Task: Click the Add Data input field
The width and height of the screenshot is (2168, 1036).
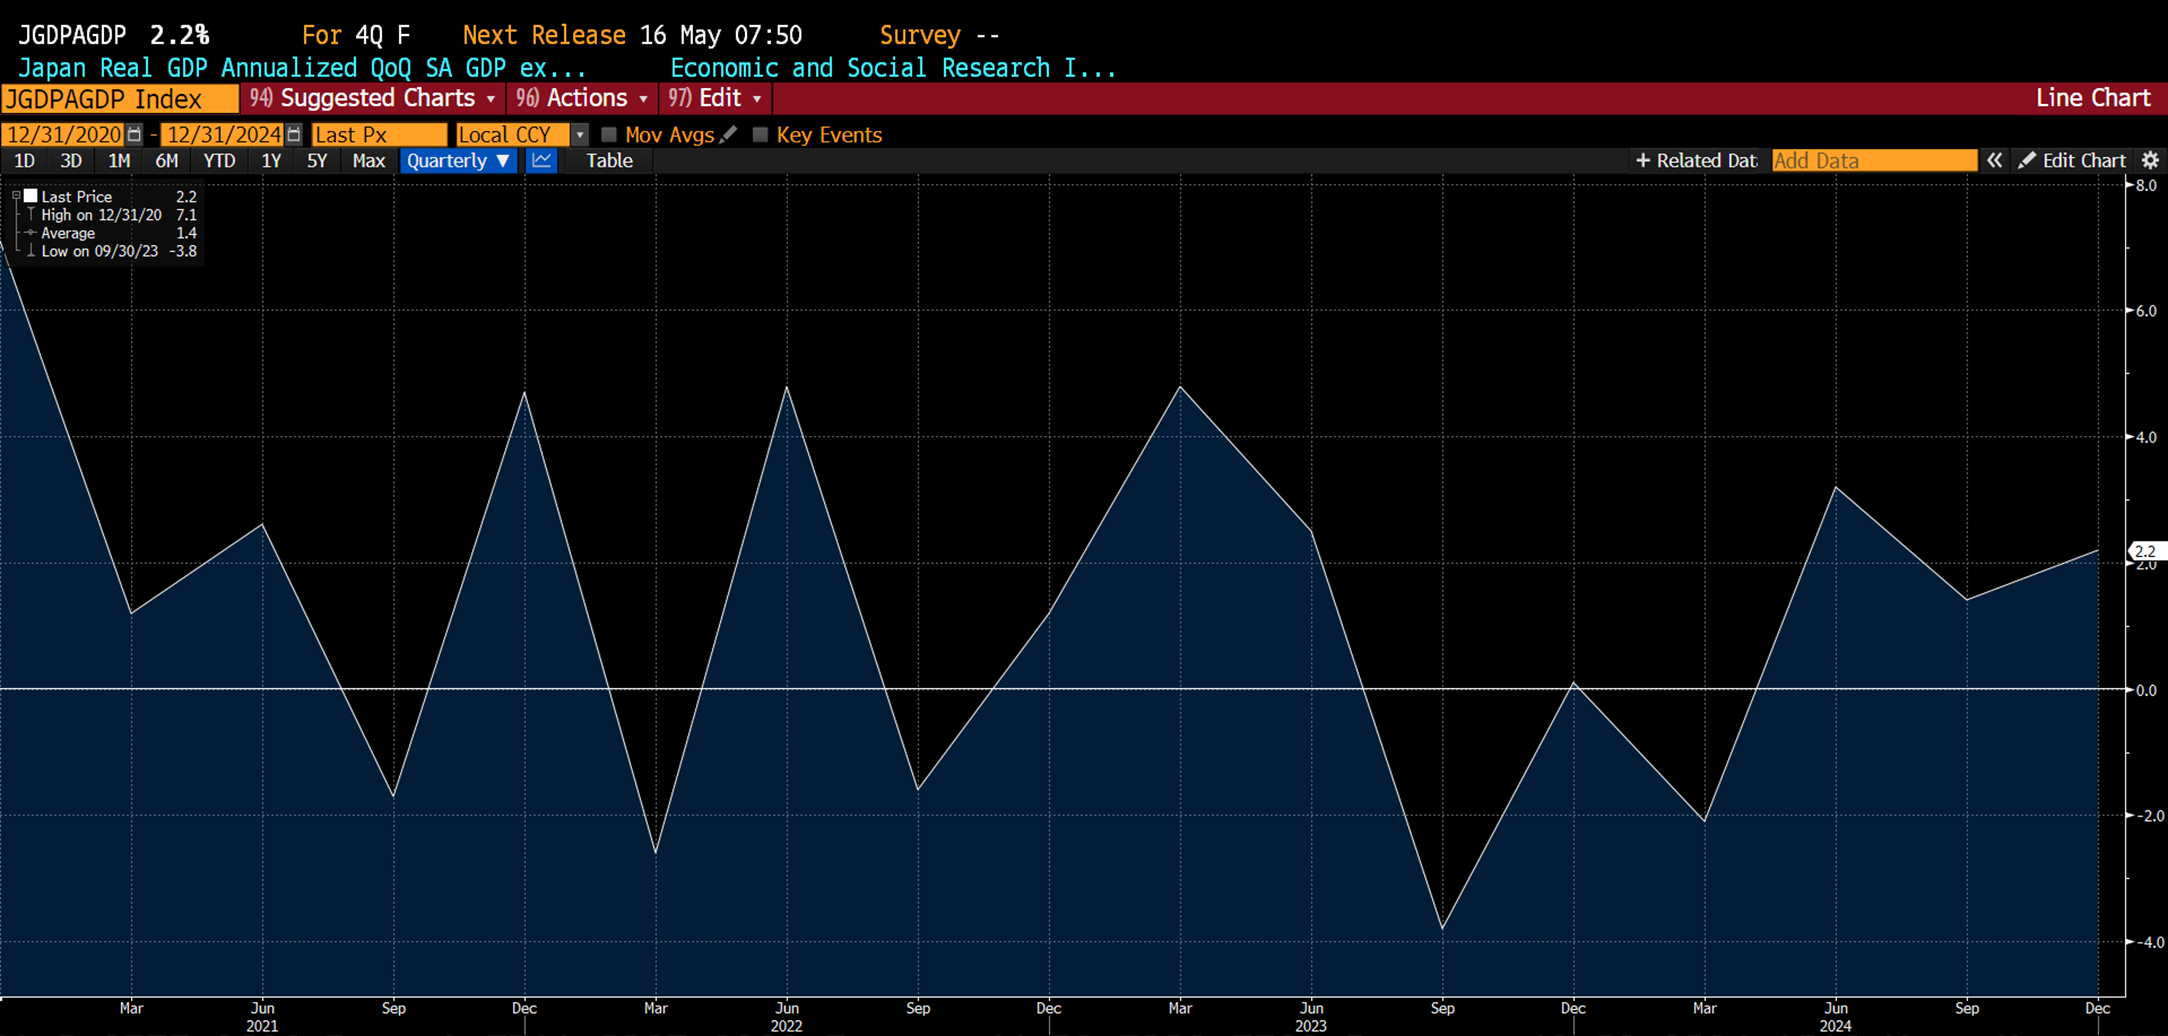Action: click(x=1874, y=161)
